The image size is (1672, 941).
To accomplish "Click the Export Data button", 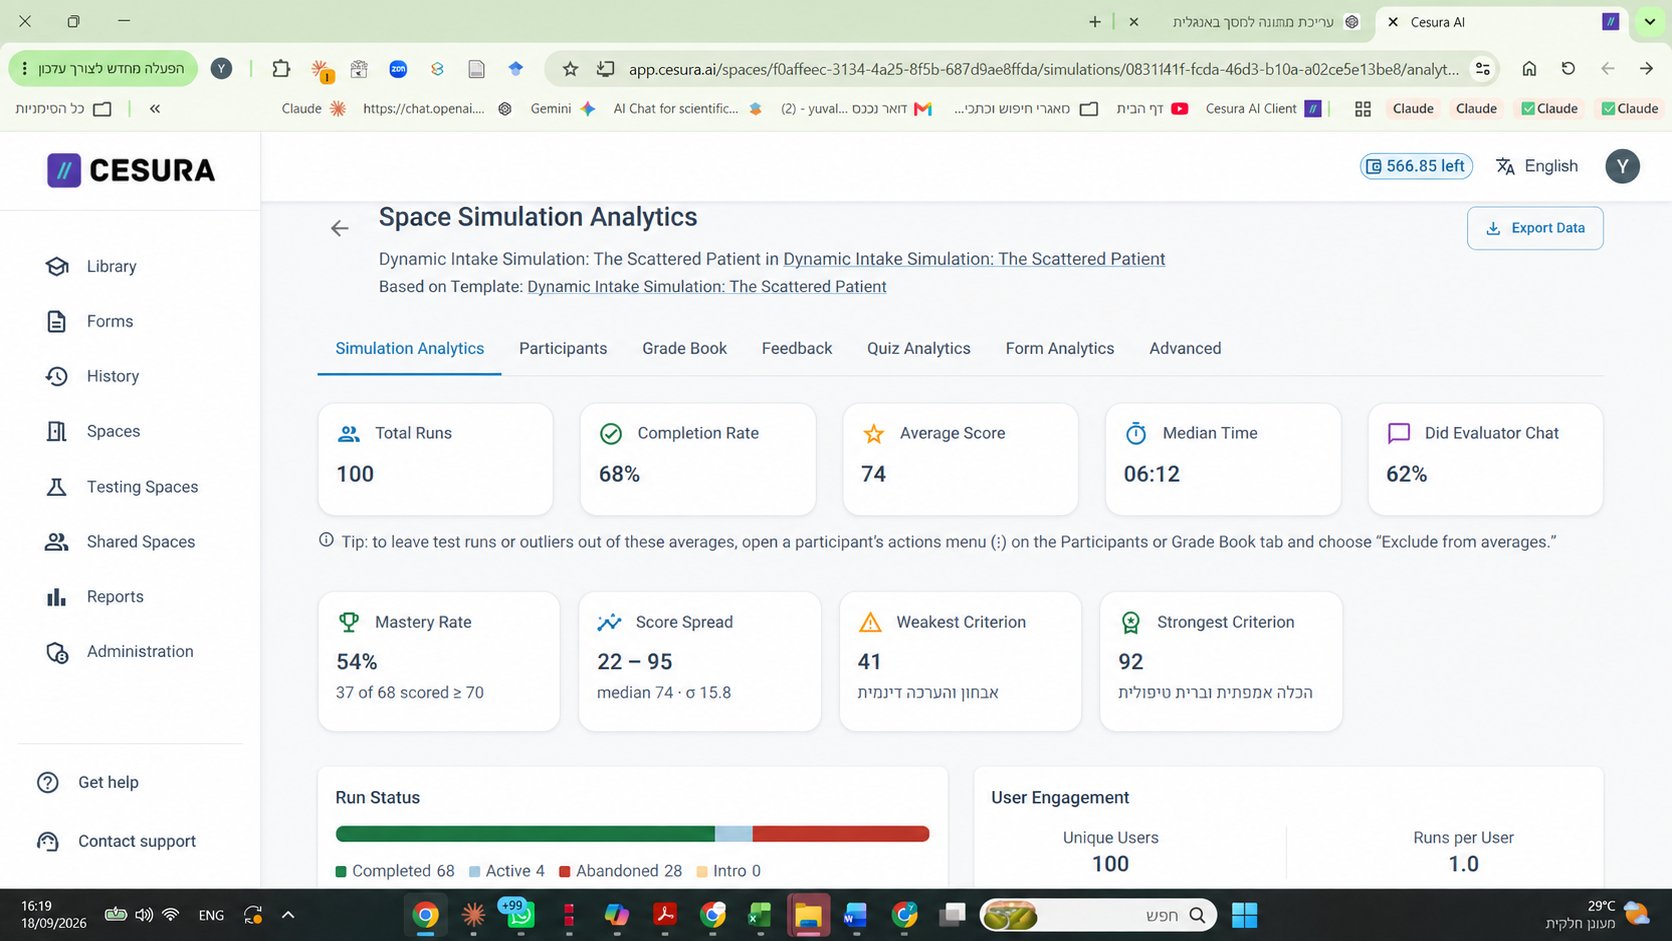I will (1535, 228).
